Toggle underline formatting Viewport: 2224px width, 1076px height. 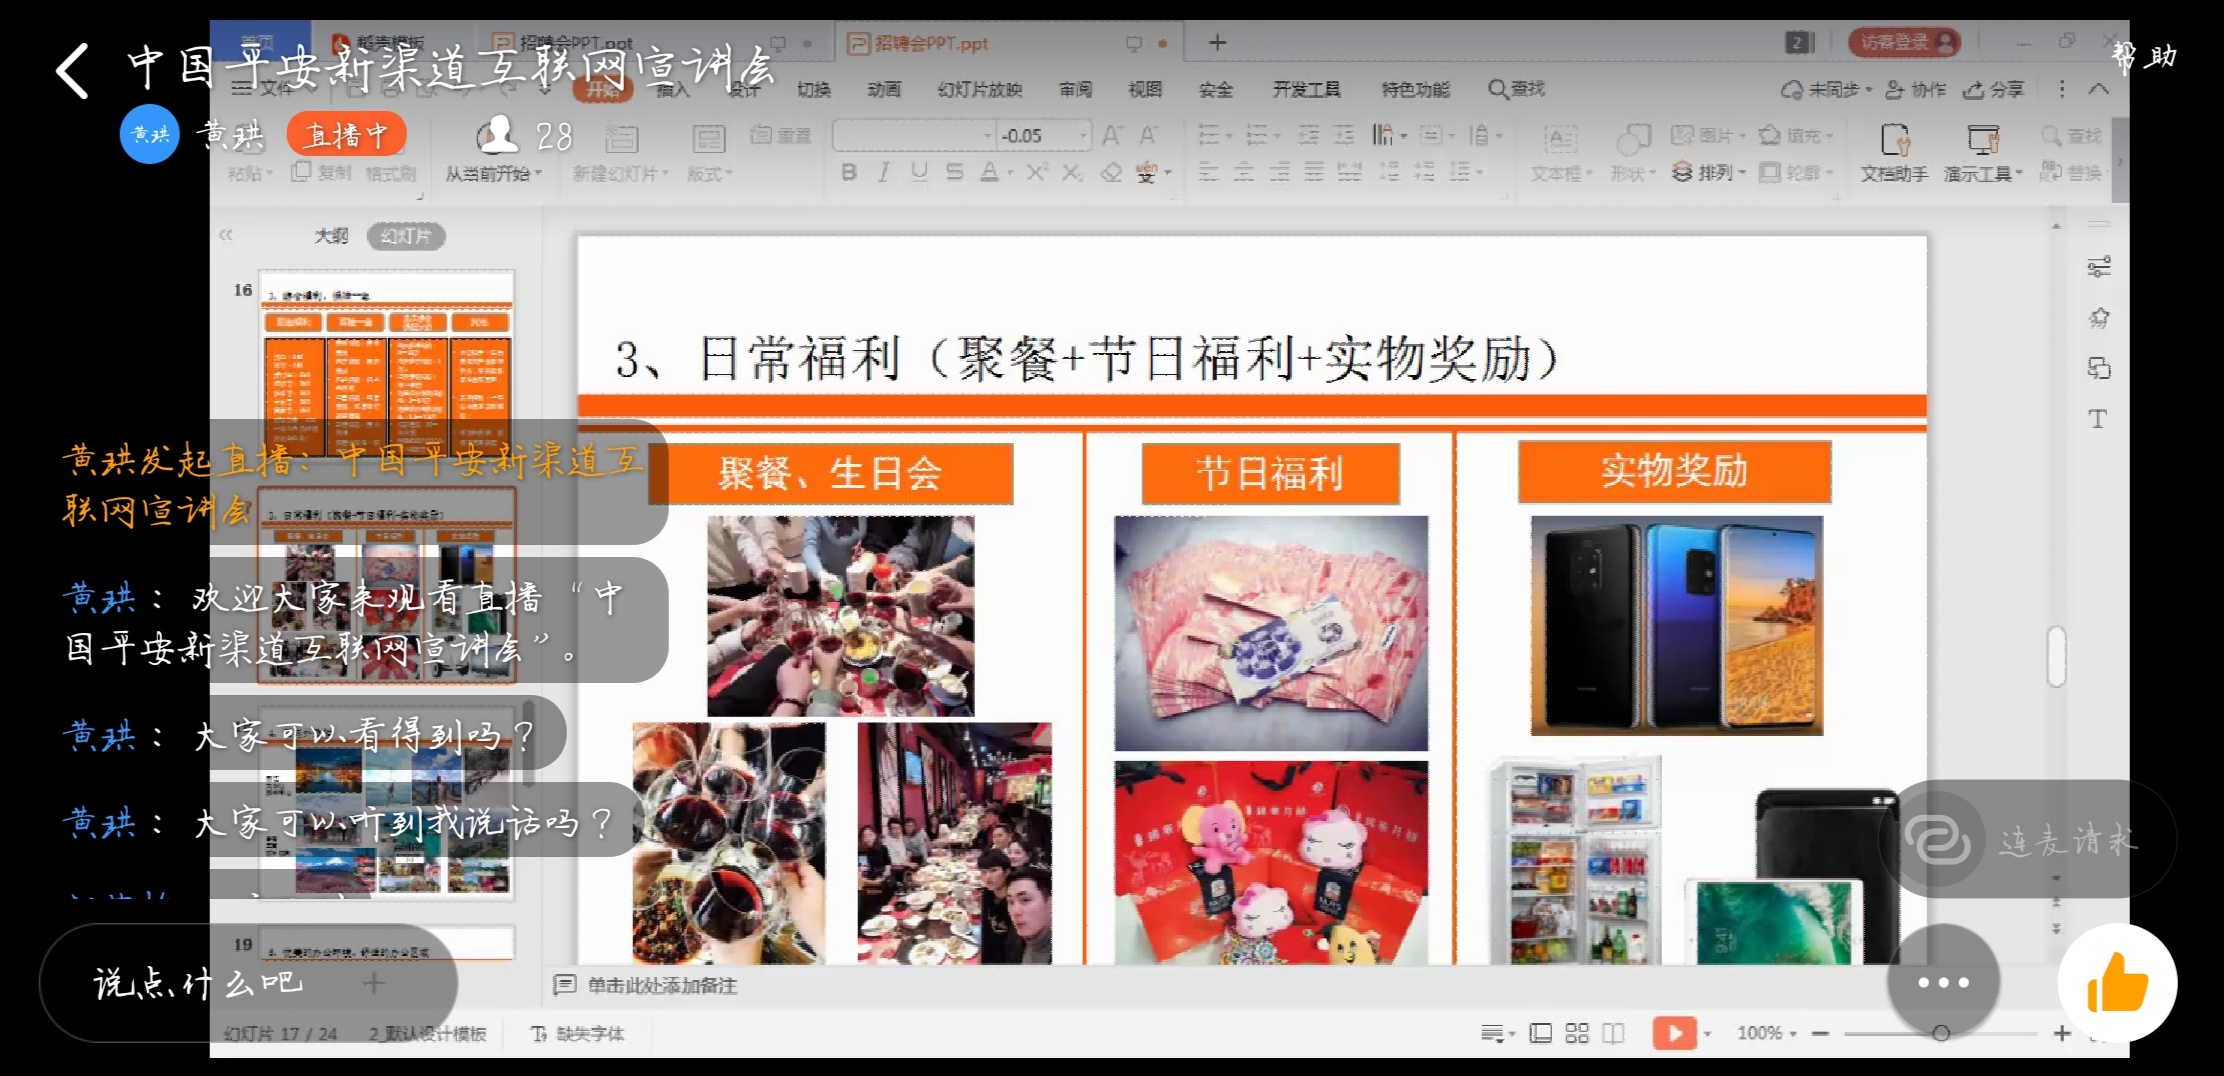919,173
